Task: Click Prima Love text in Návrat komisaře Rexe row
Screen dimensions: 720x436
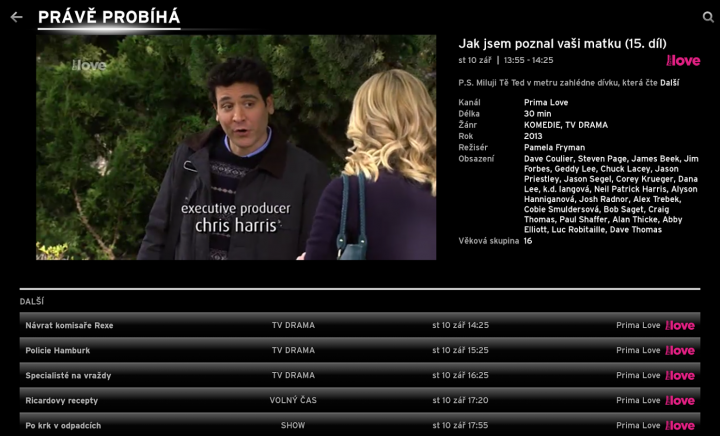Action: [x=638, y=325]
